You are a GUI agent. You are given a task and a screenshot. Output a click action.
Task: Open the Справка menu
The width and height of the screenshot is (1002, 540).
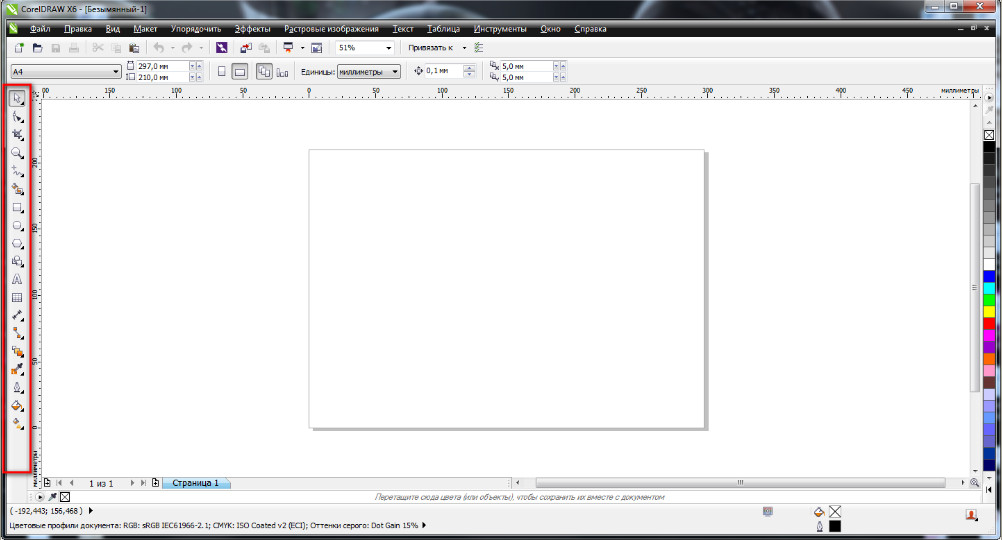[x=590, y=29]
